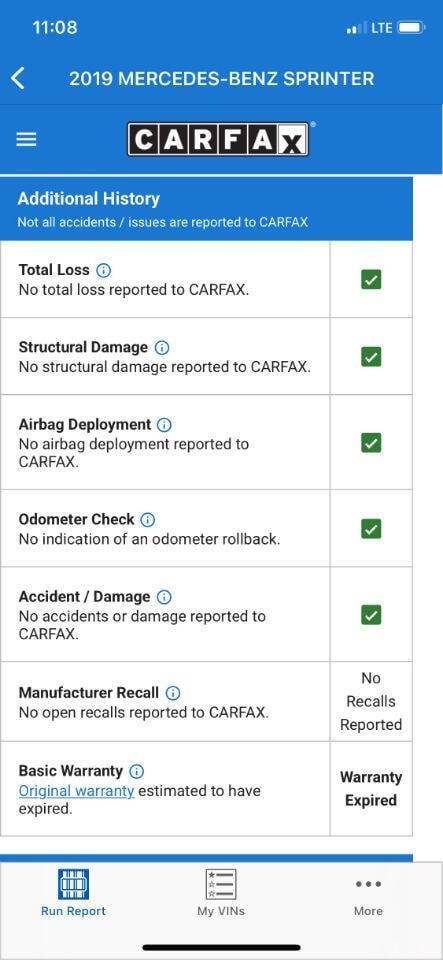
Task: View Accident / Damage info tooltip
Action: (x=164, y=597)
